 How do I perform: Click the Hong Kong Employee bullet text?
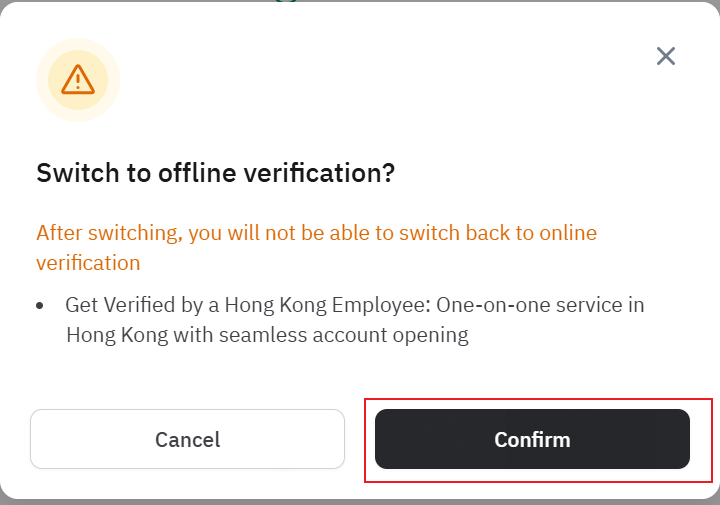tap(355, 320)
